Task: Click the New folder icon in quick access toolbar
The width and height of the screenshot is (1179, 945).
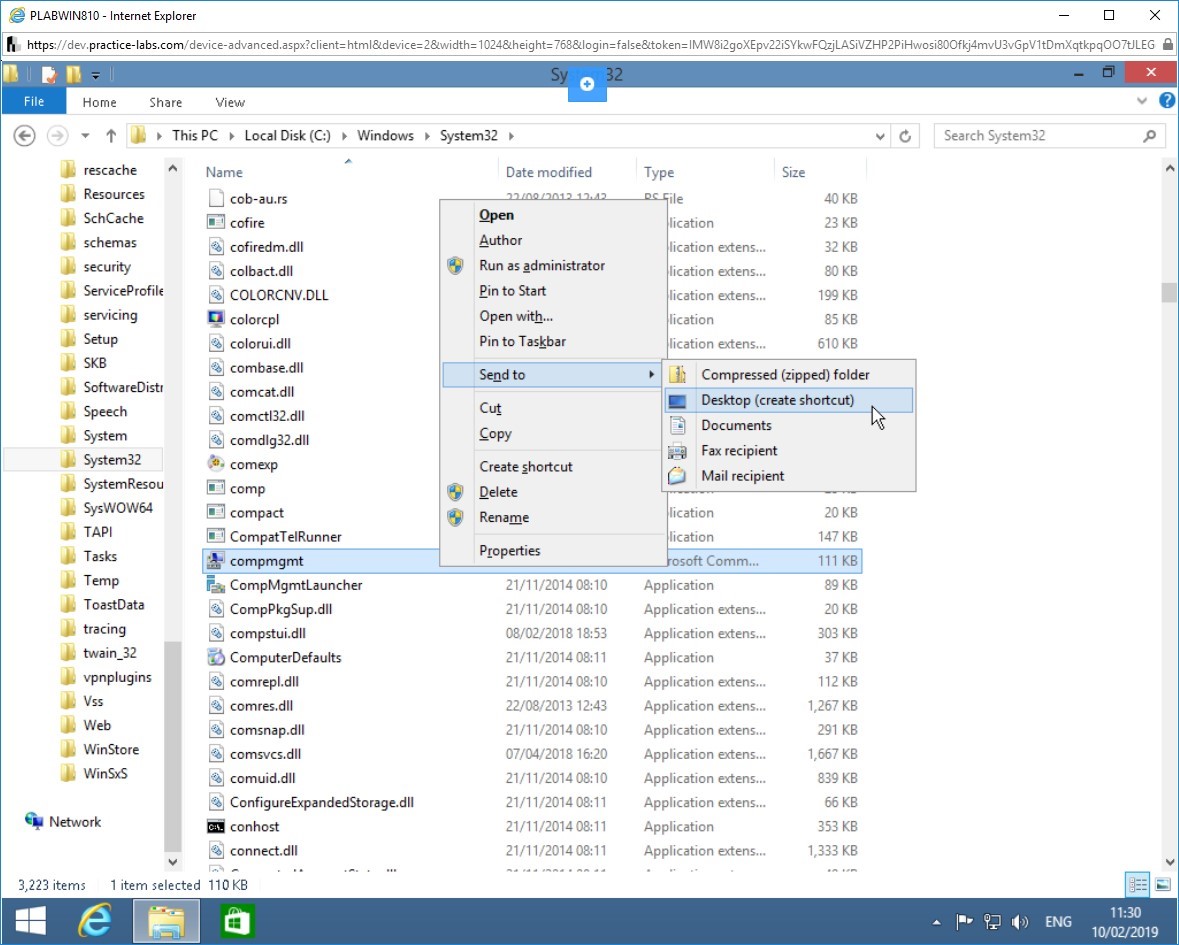Action: click(x=74, y=74)
